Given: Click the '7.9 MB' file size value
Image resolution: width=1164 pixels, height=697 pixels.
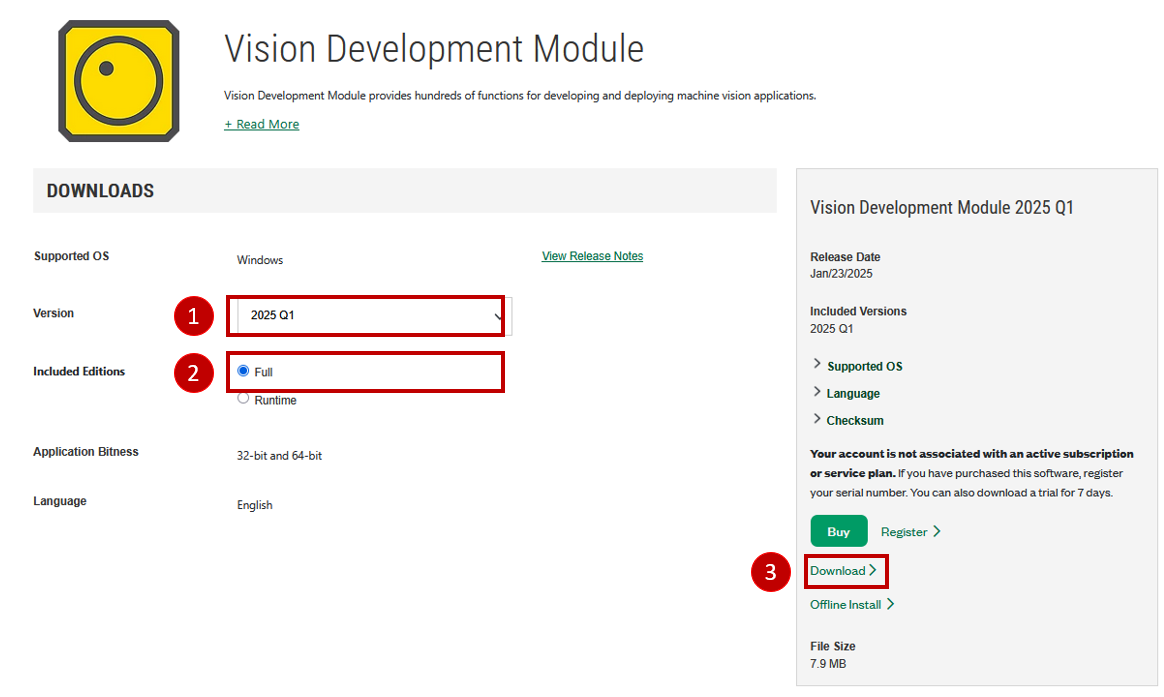Looking at the screenshot, I should pos(828,664).
